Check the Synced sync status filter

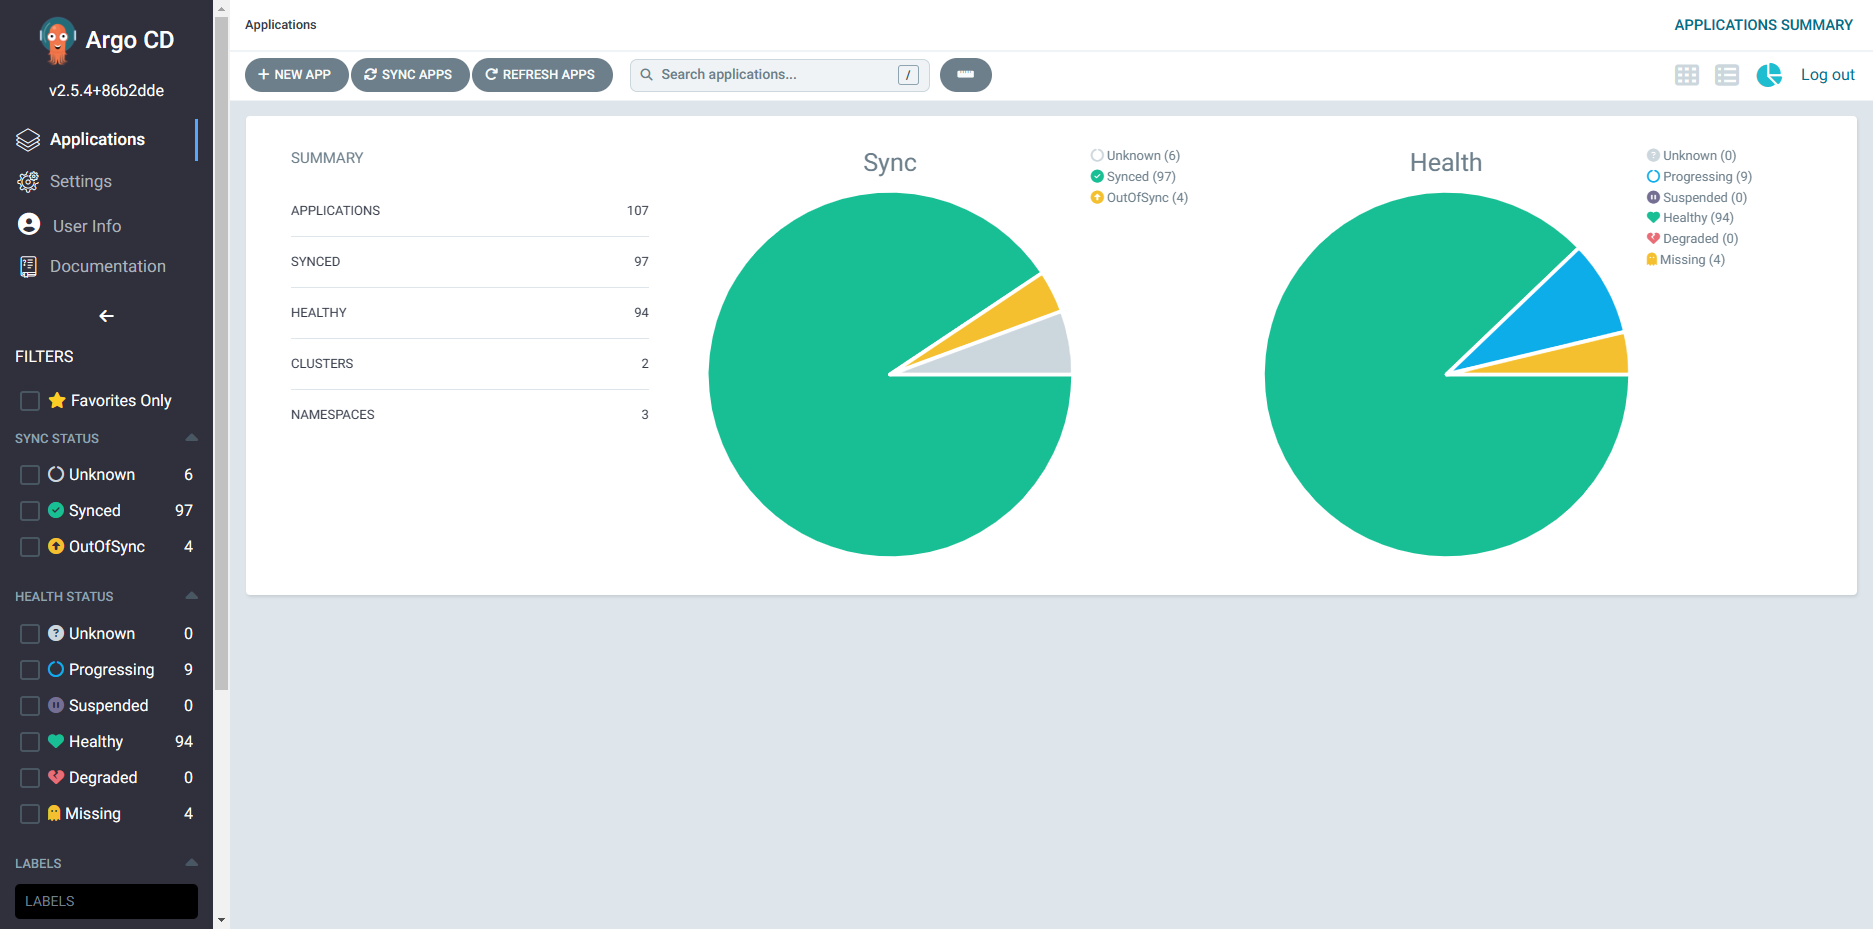point(30,511)
